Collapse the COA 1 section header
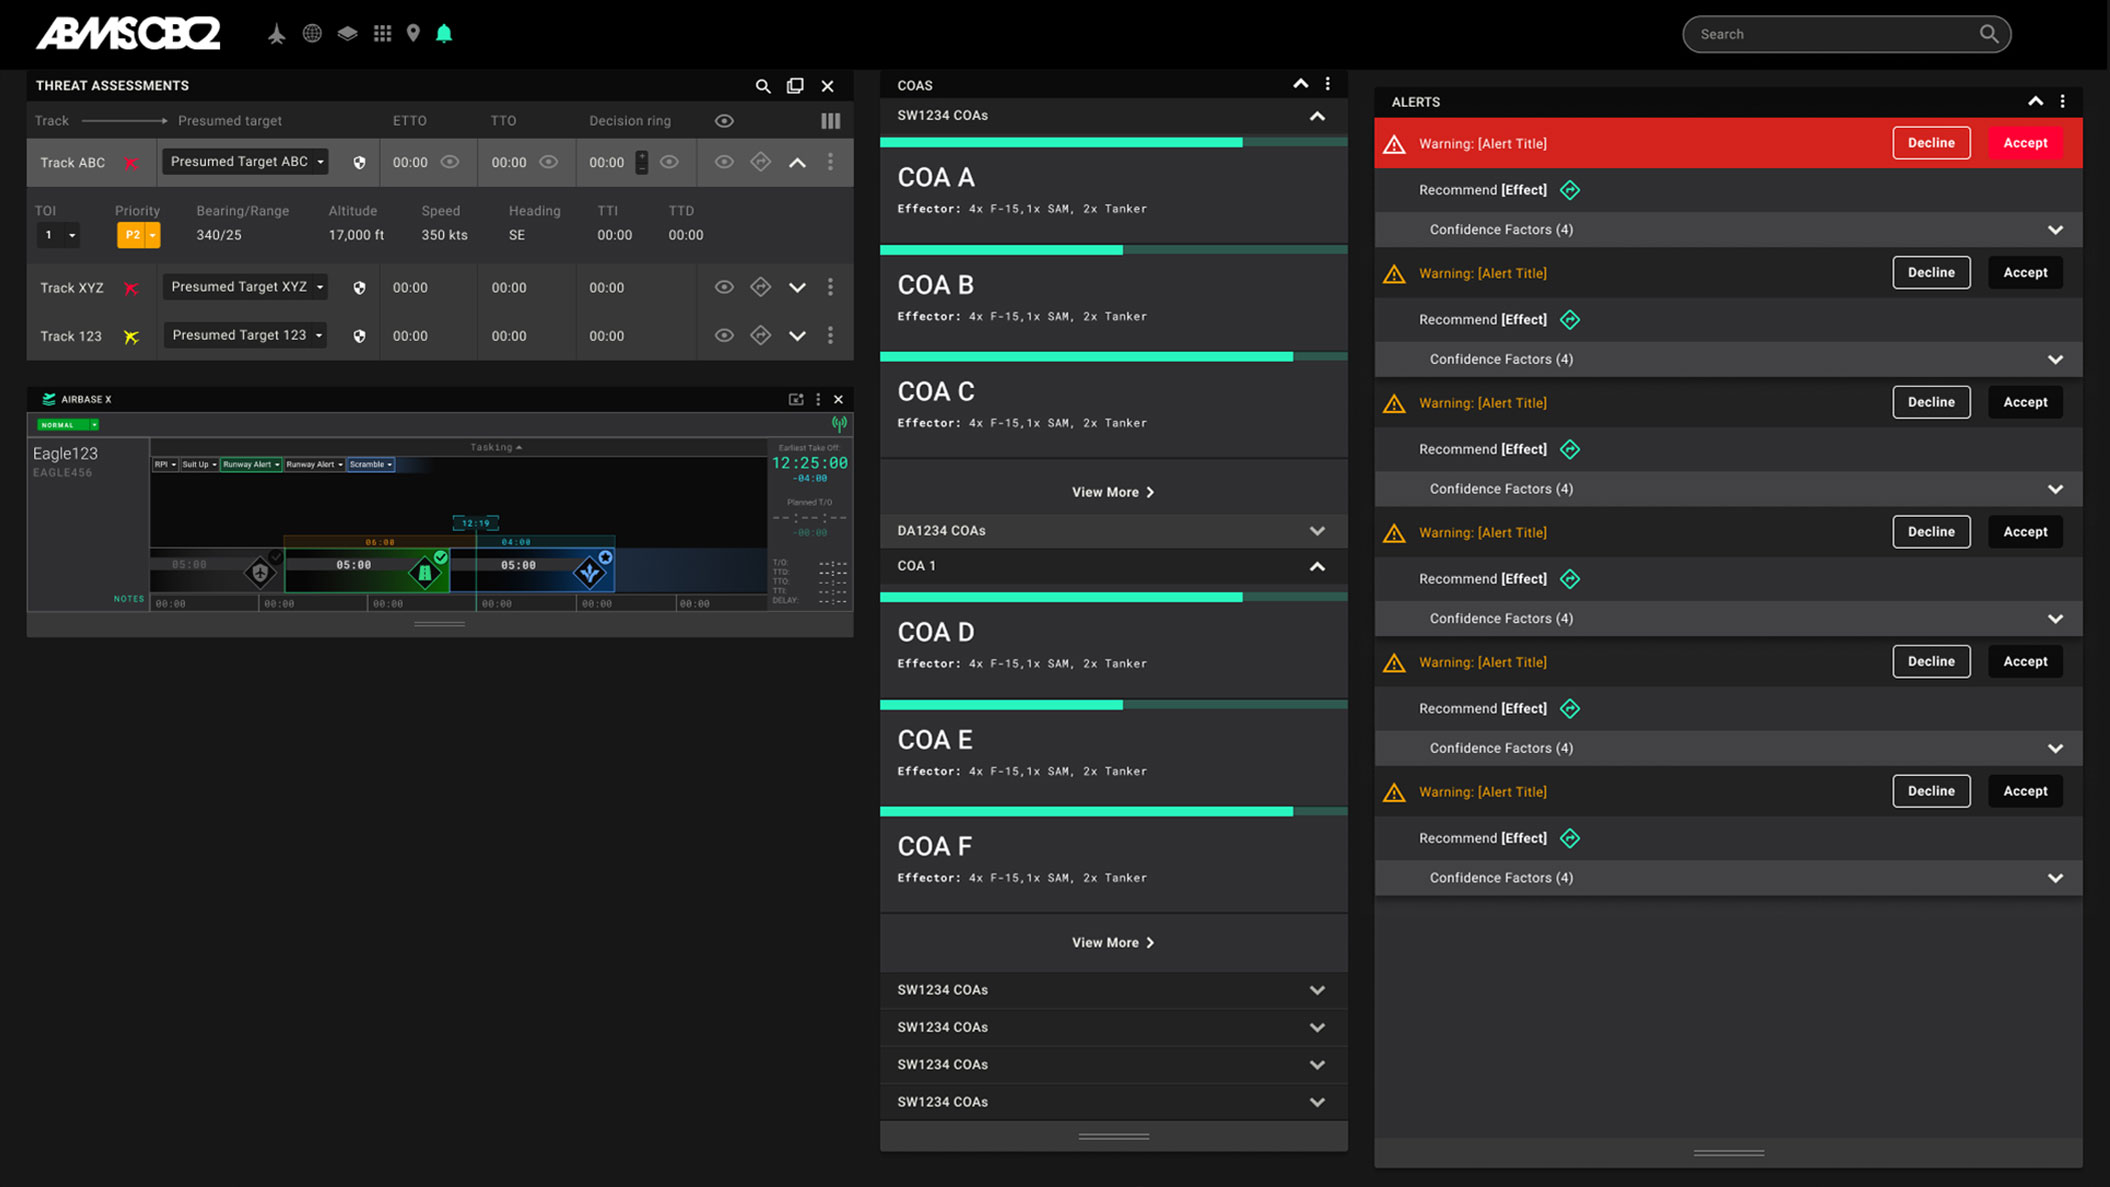This screenshot has height=1187, width=2110. point(1317,566)
